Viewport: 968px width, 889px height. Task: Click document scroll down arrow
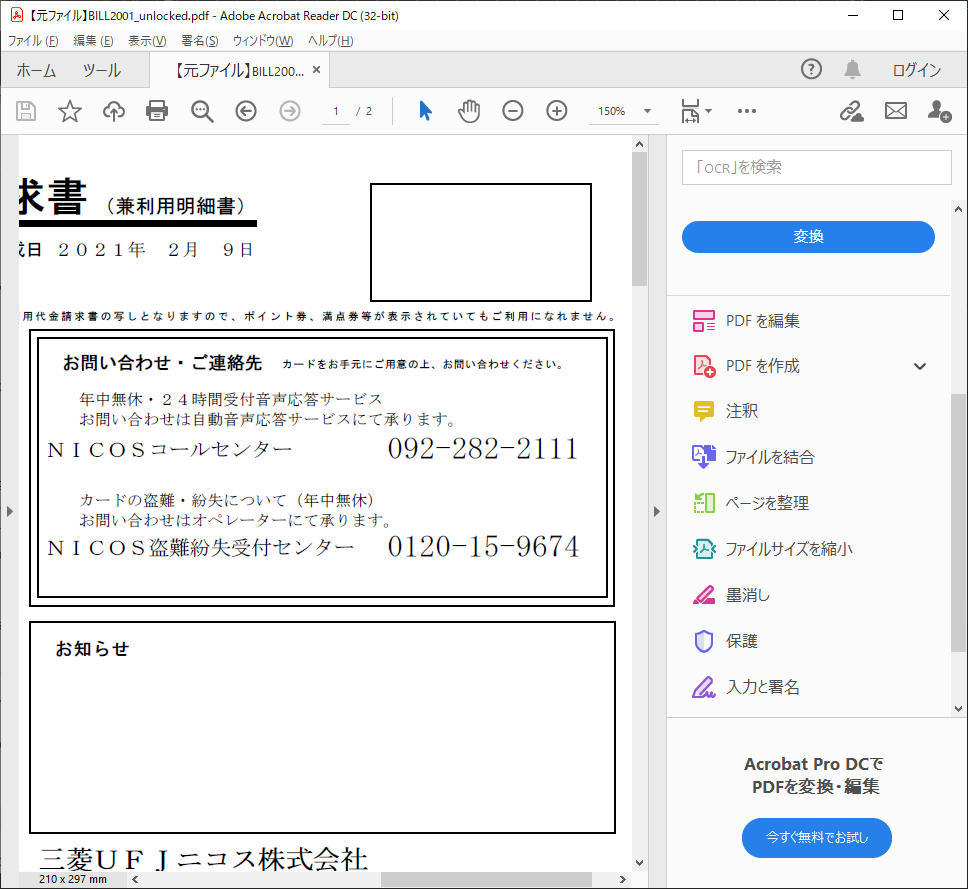(640, 863)
